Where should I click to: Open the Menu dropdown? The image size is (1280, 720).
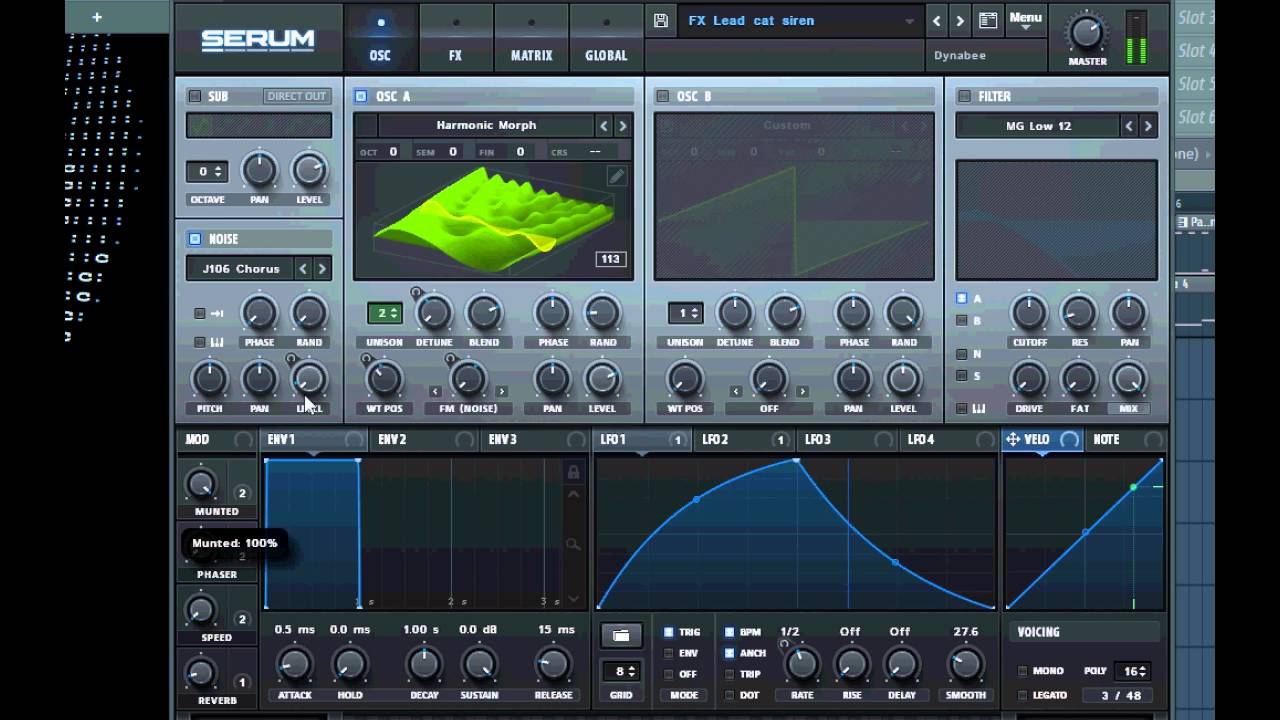1025,20
